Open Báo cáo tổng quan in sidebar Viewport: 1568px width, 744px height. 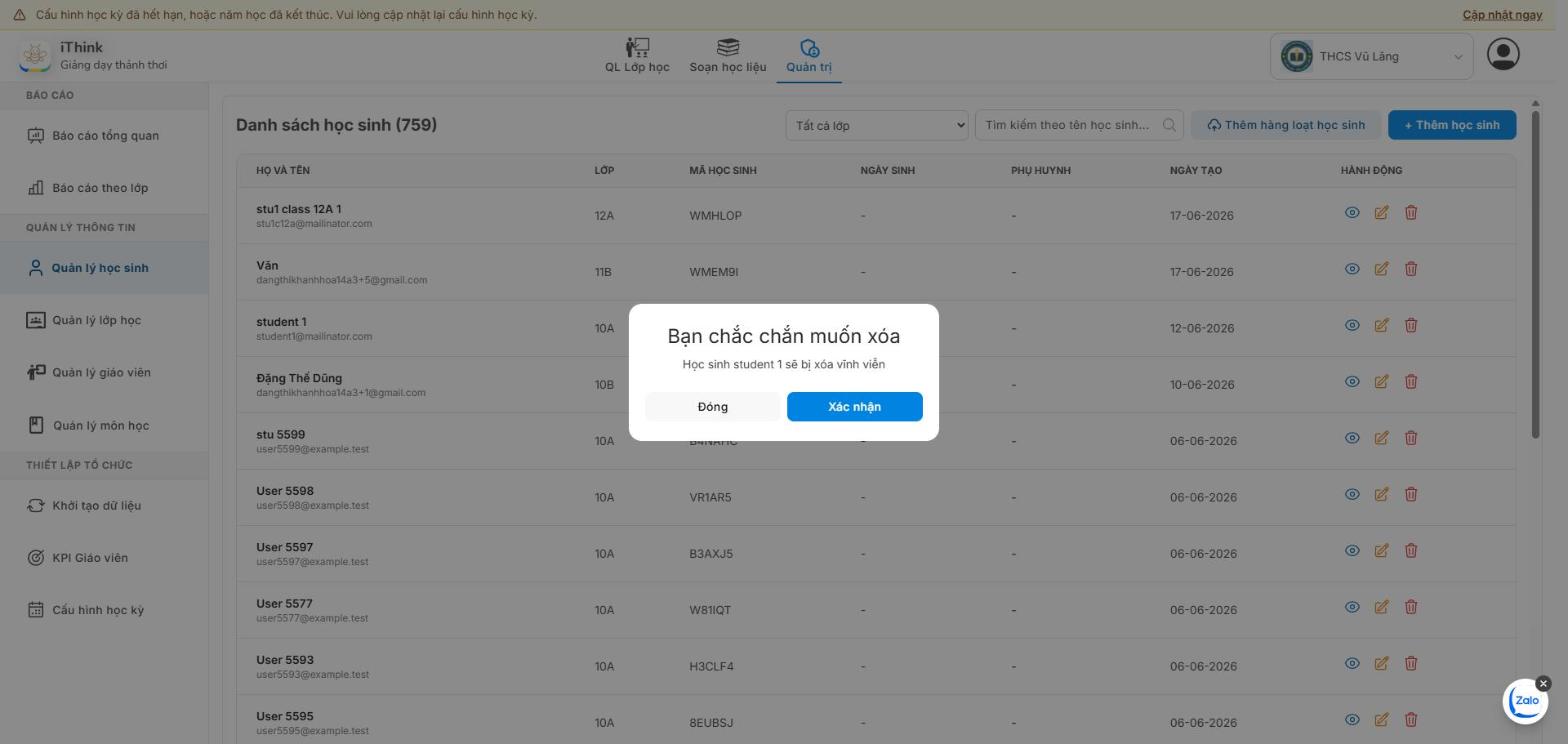pyautogui.click(x=104, y=136)
